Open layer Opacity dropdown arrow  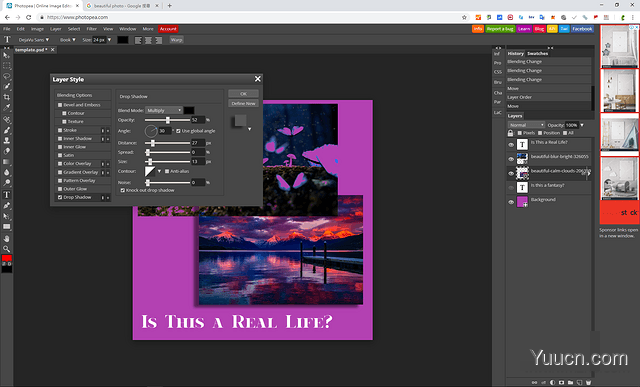point(582,125)
